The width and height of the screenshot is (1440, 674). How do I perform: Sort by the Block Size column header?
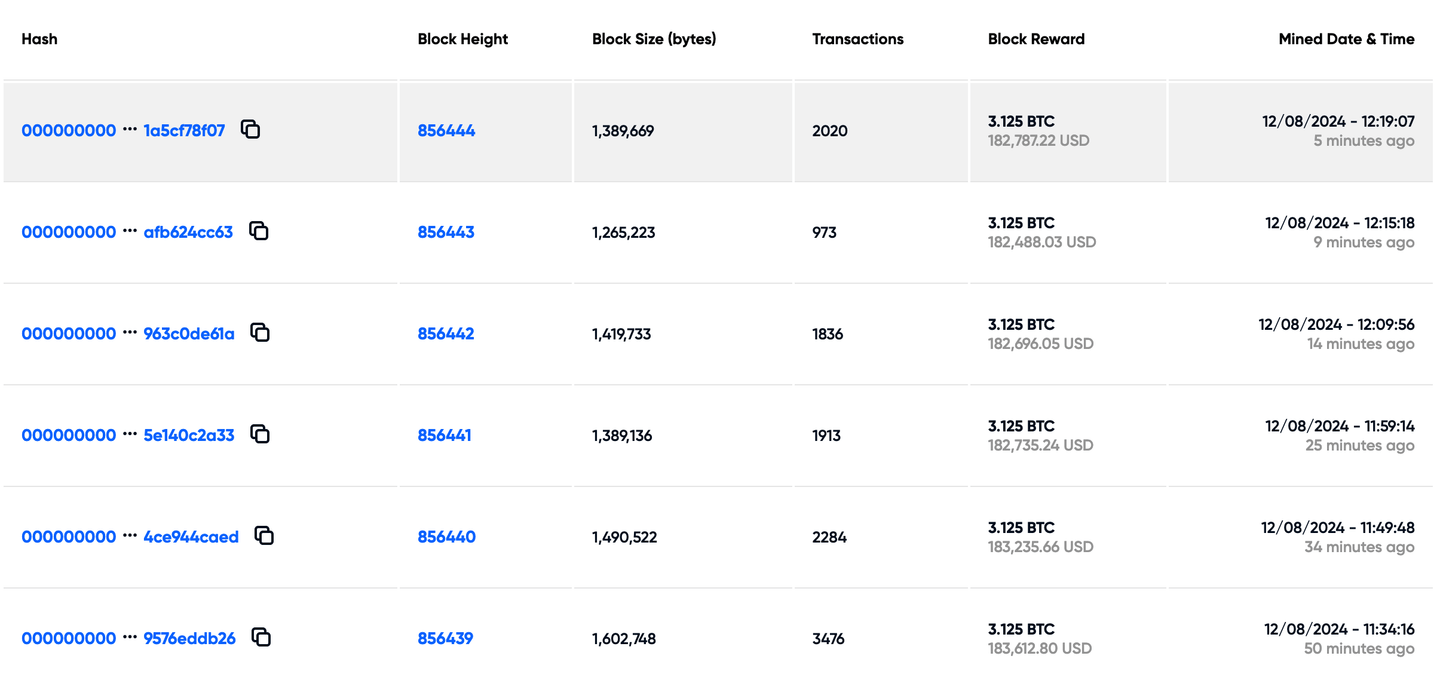click(654, 39)
